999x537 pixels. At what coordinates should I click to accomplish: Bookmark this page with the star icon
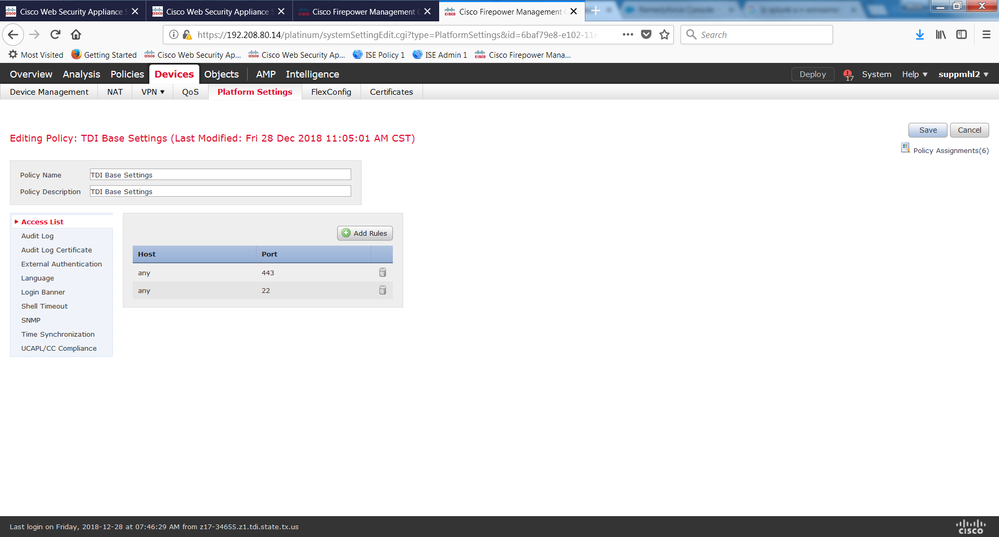(665, 34)
